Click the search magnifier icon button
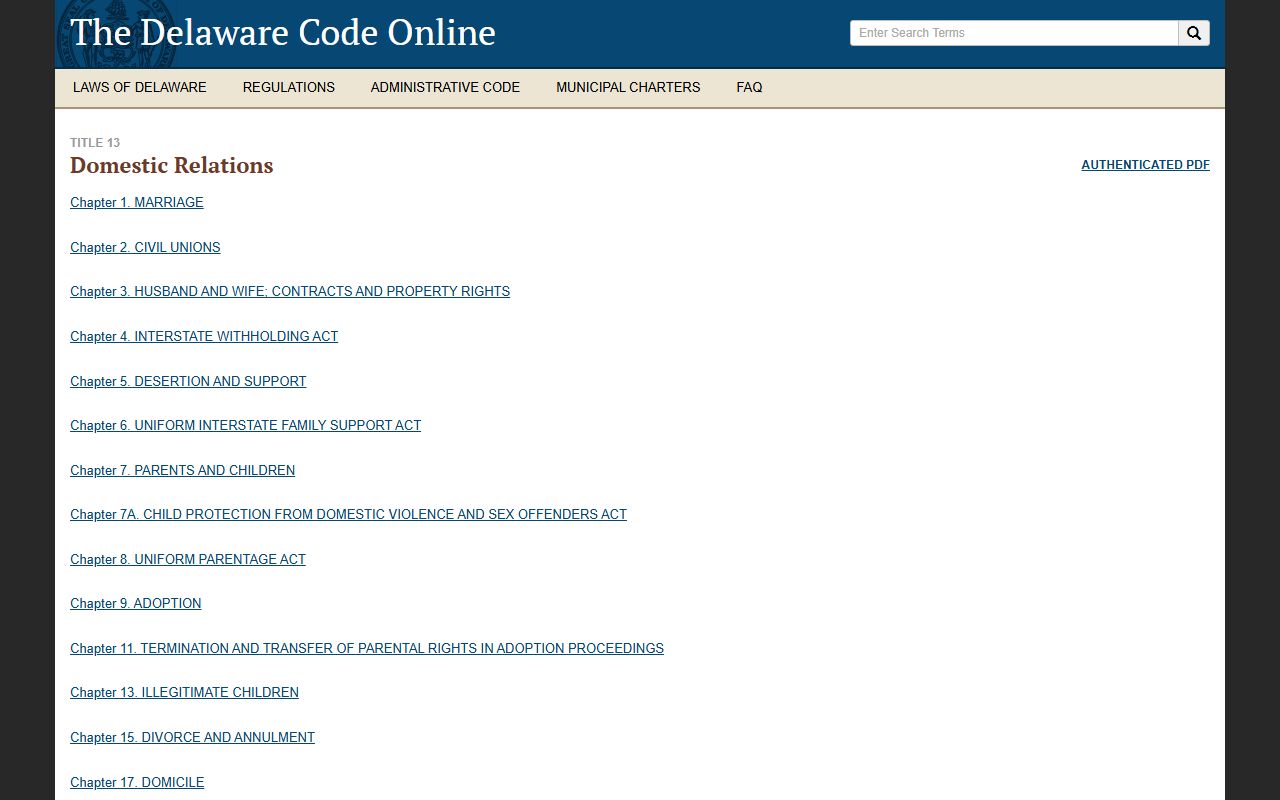 [1194, 33]
